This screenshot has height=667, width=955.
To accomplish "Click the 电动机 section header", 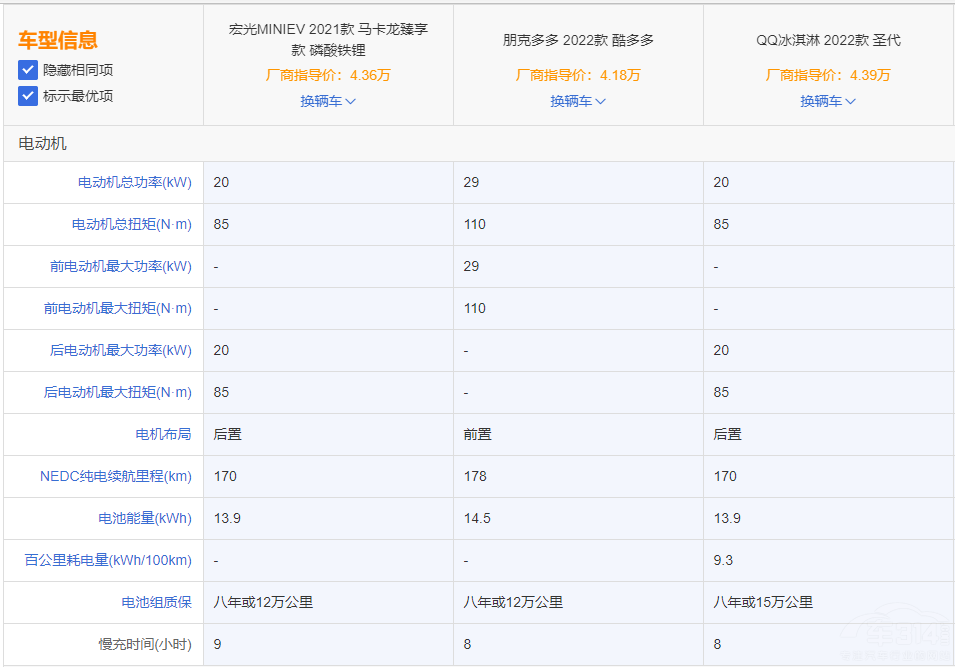I will (43, 144).
